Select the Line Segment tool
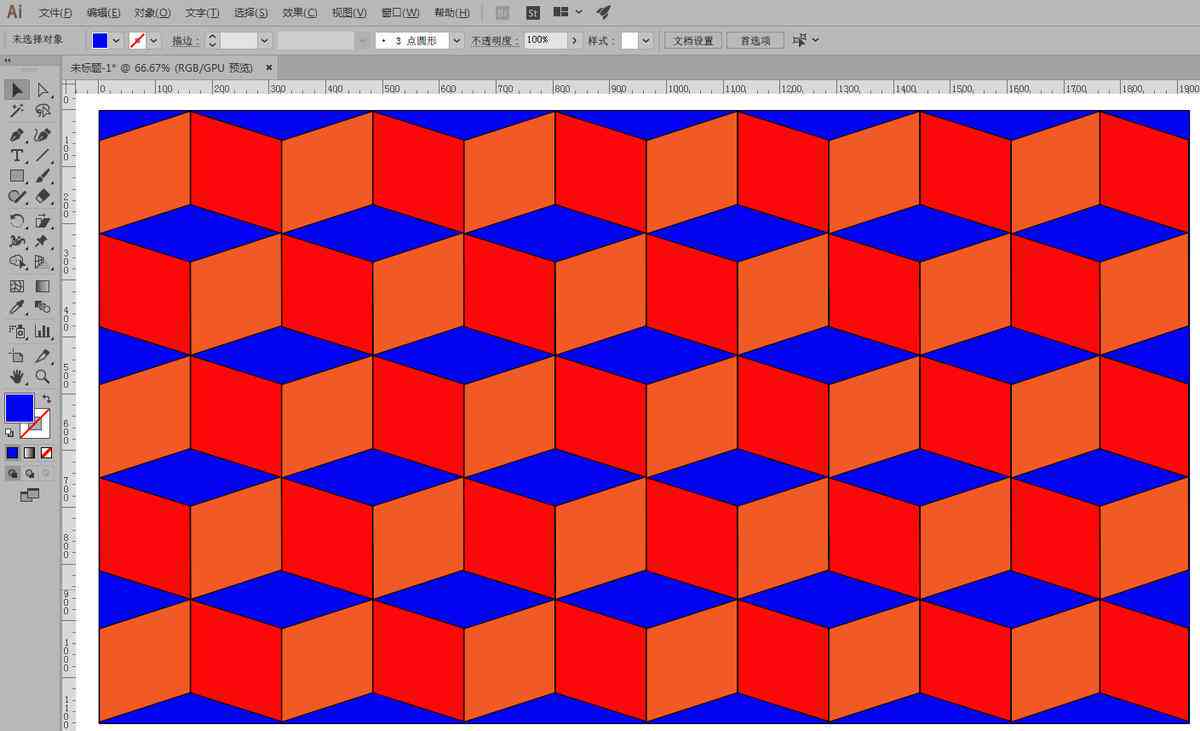This screenshot has width=1200, height=731. point(43,155)
